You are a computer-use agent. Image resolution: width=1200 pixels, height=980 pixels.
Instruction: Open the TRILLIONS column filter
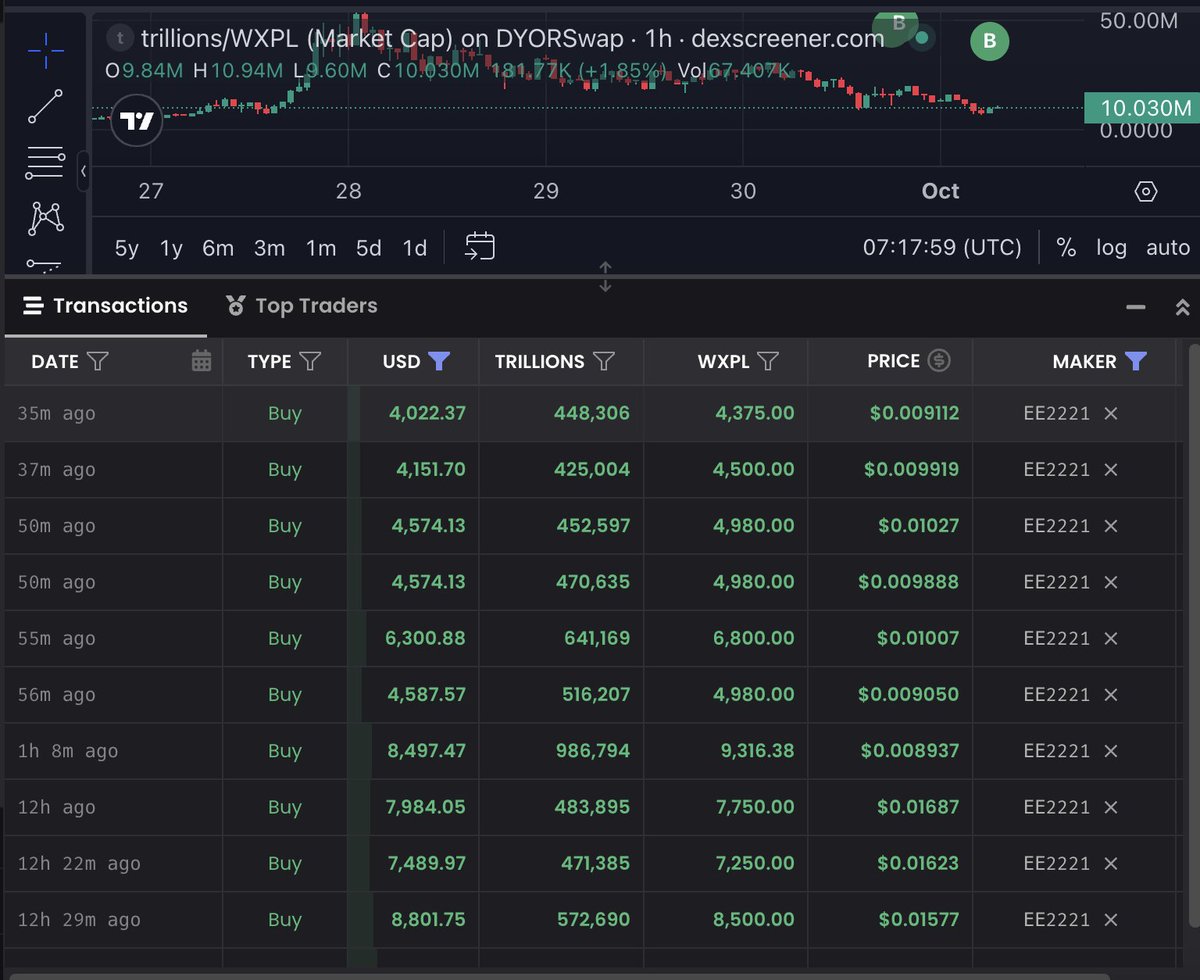603,361
